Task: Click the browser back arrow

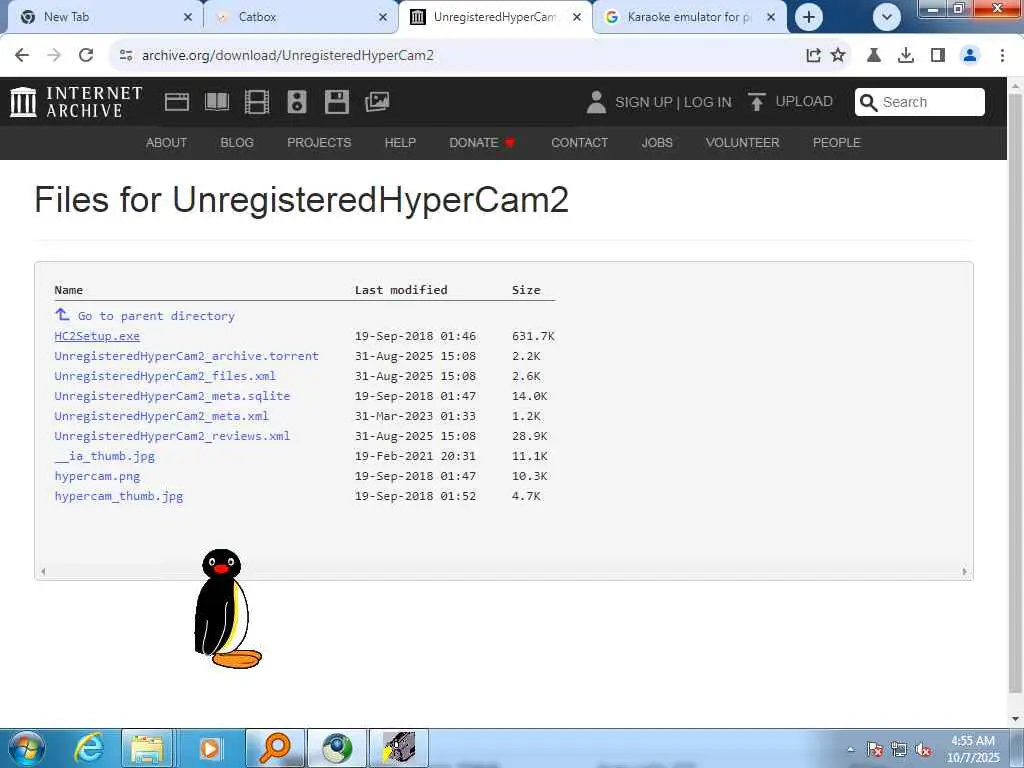Action: (x=22, y=55)
